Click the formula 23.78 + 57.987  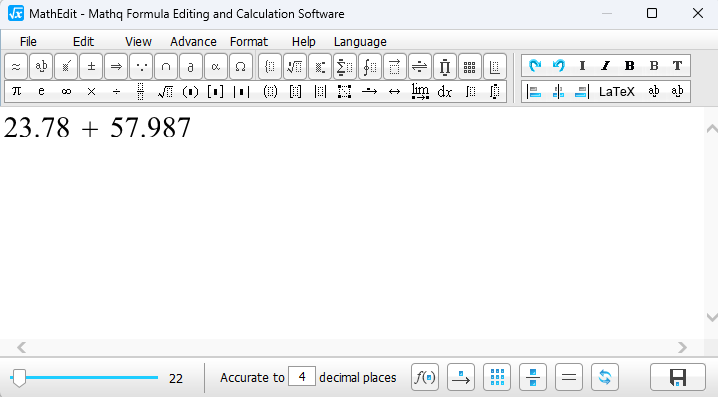97,128
